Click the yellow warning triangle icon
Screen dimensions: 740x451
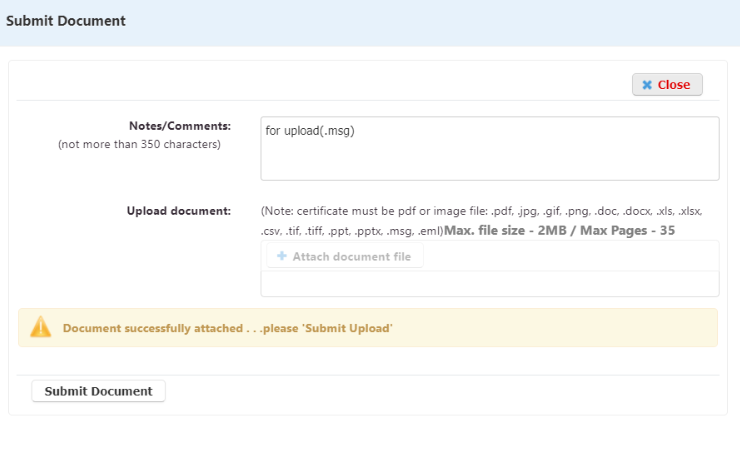pyautogui.click(x=41, y=327)
